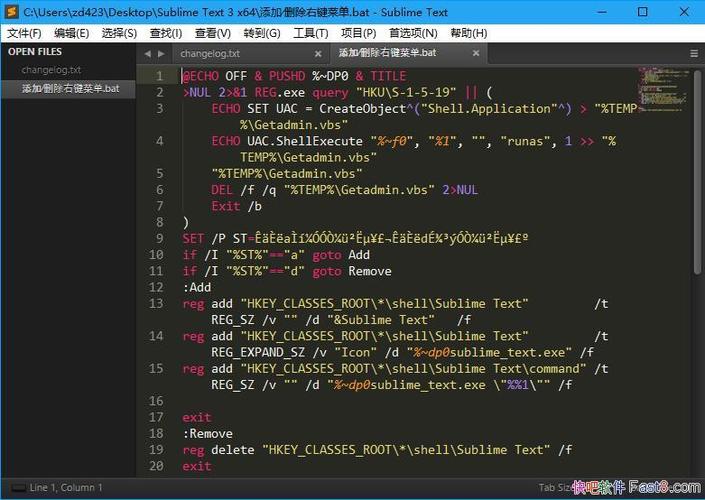This screenshot has height=500, width=705.
Task: Click UAC.ShellExecute on line 4
Action: (305, 141)
